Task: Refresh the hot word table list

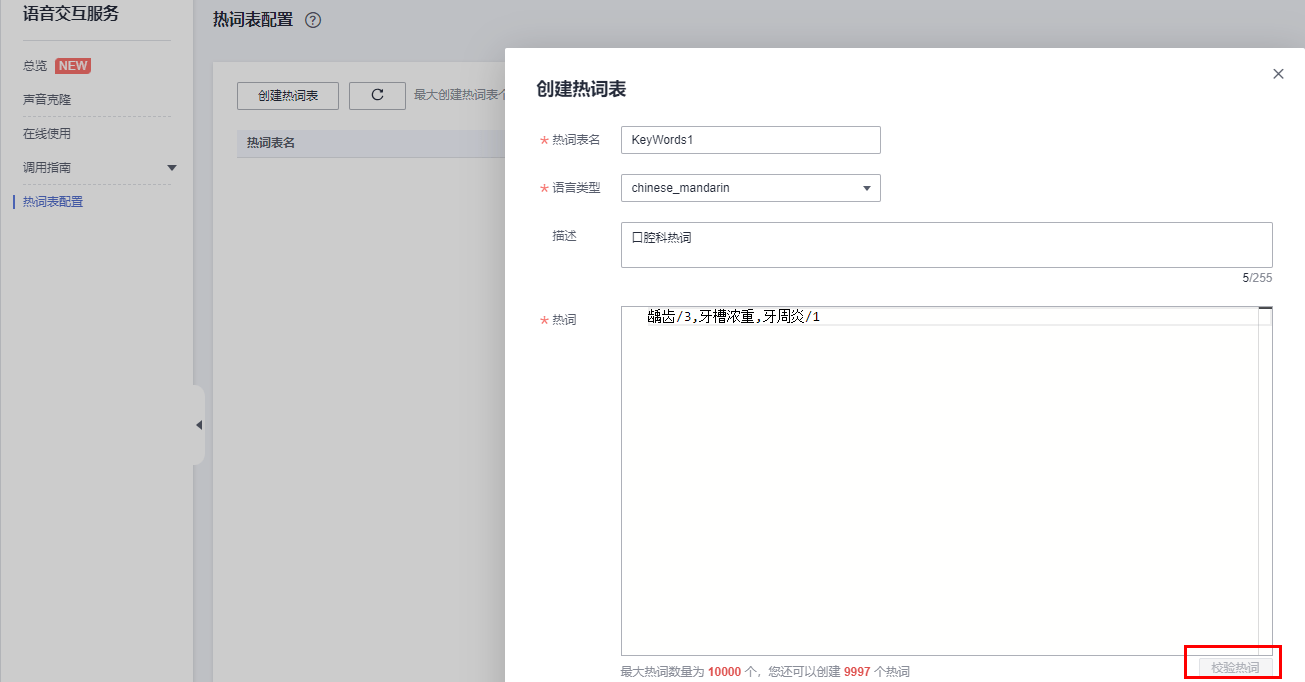Action: click(377, 95)
